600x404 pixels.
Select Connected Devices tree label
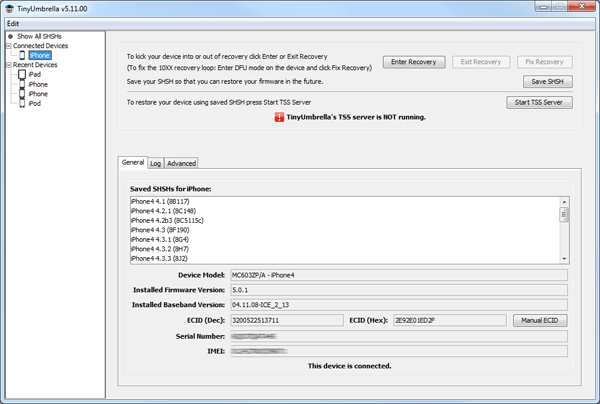41,46
